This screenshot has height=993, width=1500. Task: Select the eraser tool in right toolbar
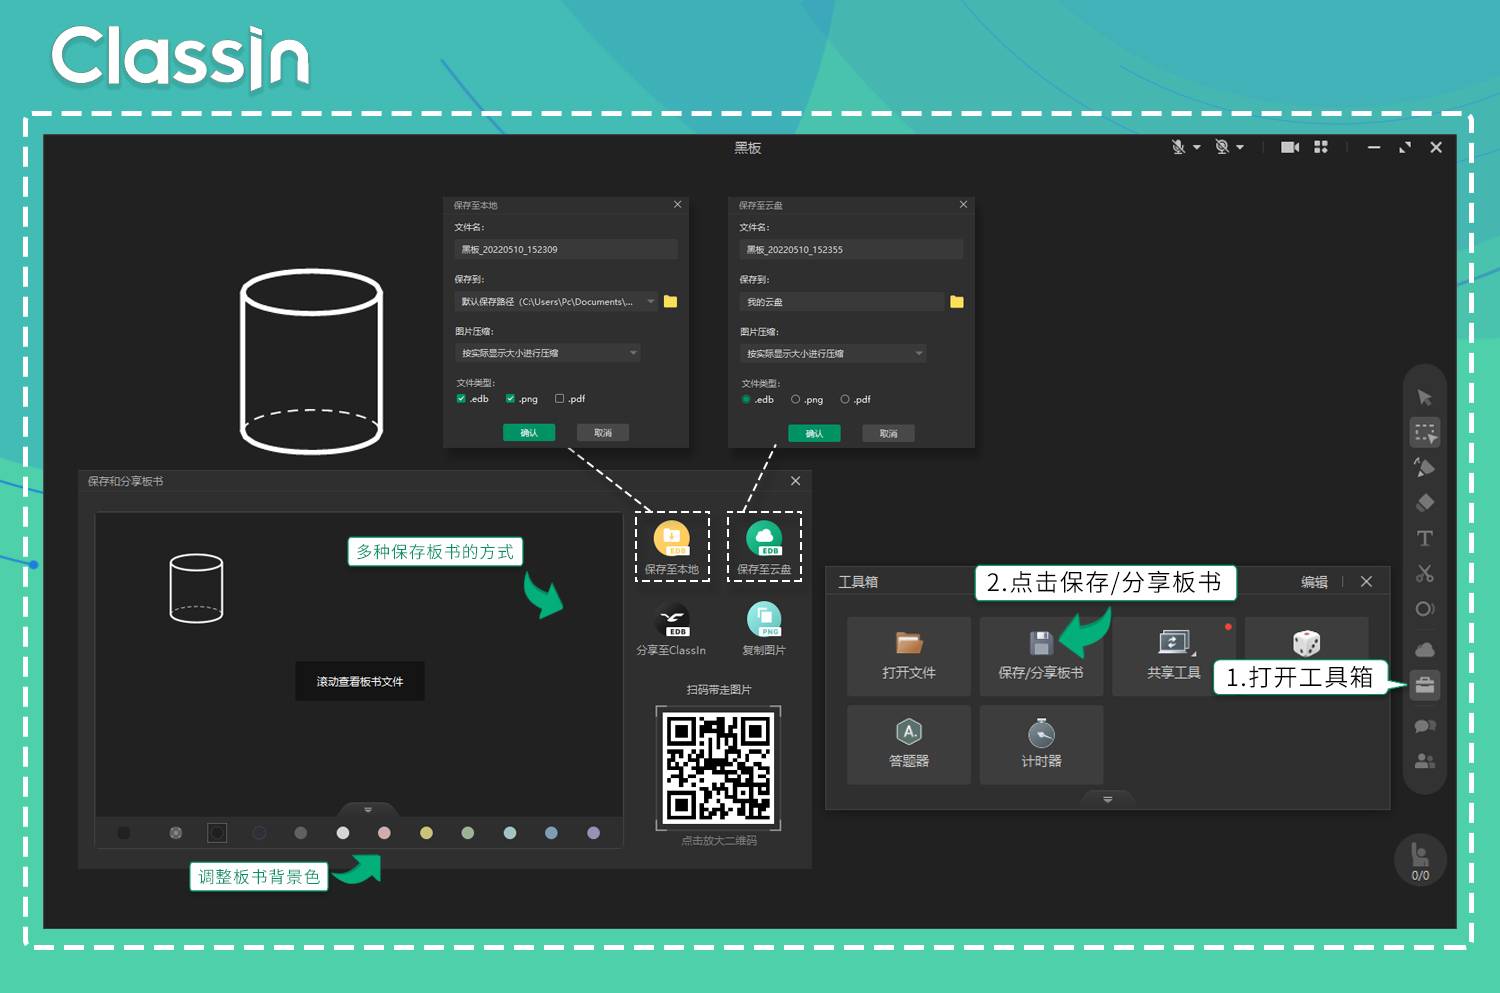(x=1425, y=502)
